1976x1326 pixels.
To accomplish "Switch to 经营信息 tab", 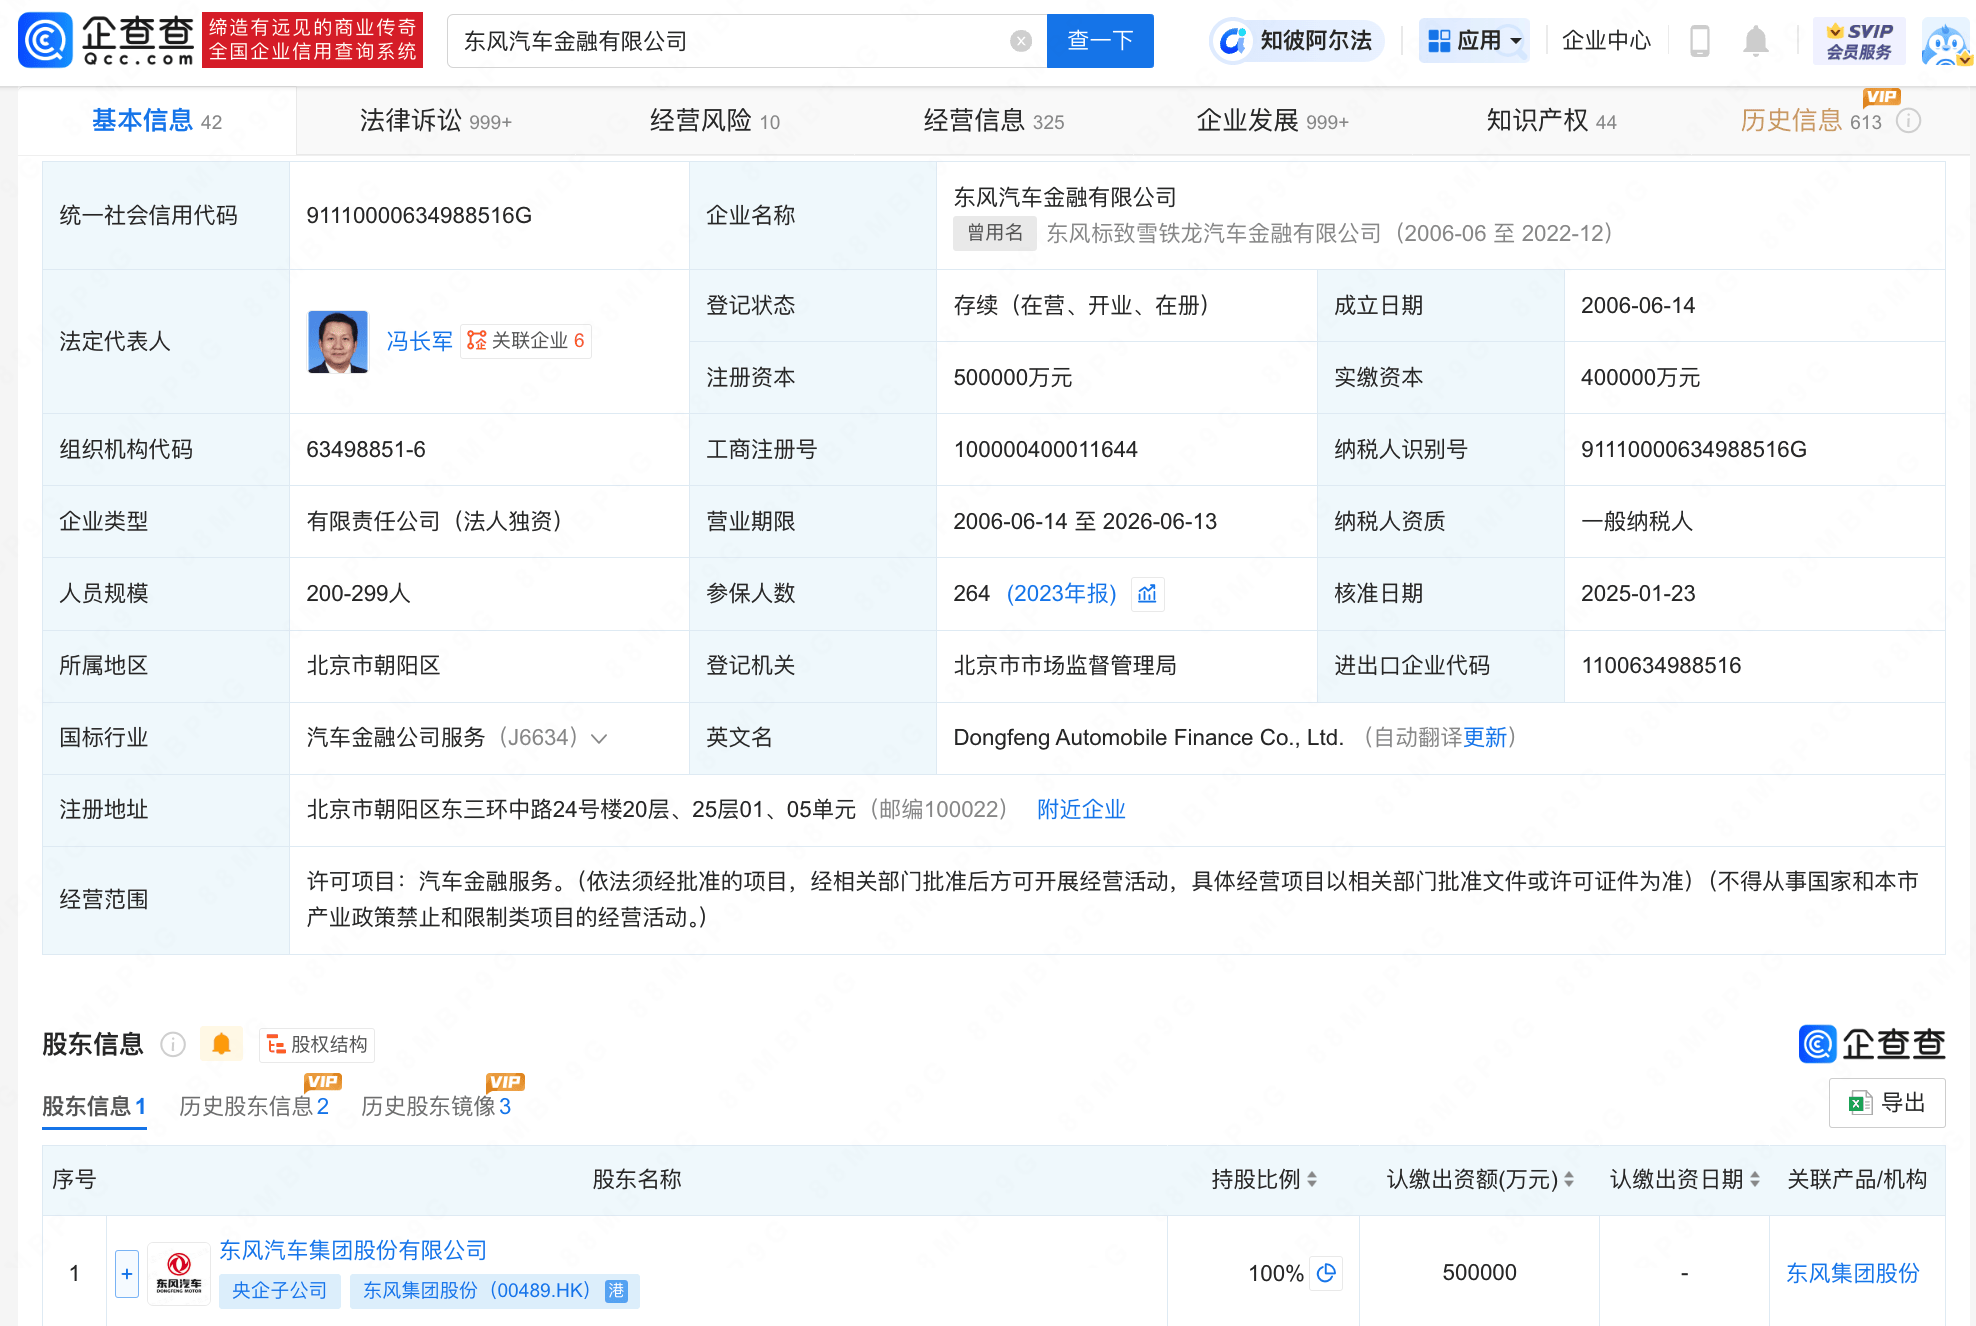I will point(994,121).
